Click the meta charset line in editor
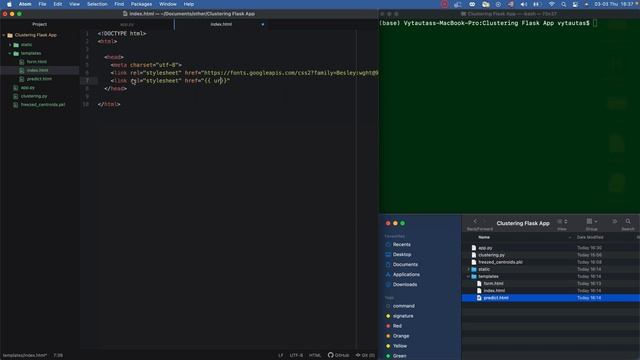The height and width of the screenshot is (360, 640). point(146,65)
